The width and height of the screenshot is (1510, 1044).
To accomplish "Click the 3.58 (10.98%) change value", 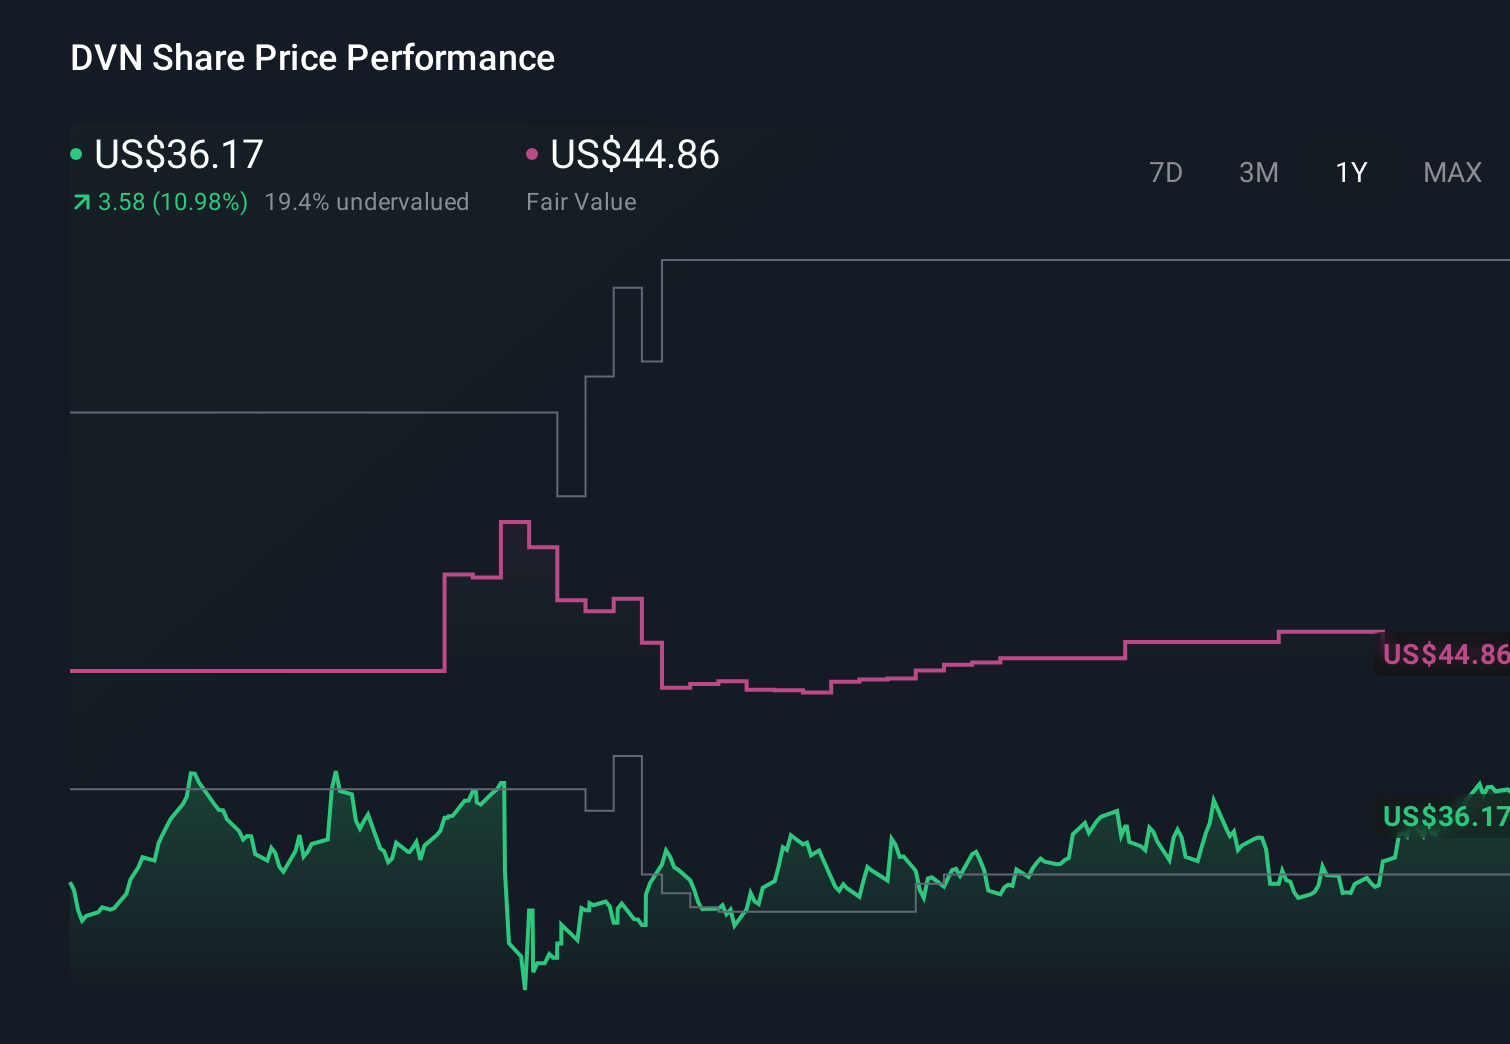I will click(x=172, y=202).
